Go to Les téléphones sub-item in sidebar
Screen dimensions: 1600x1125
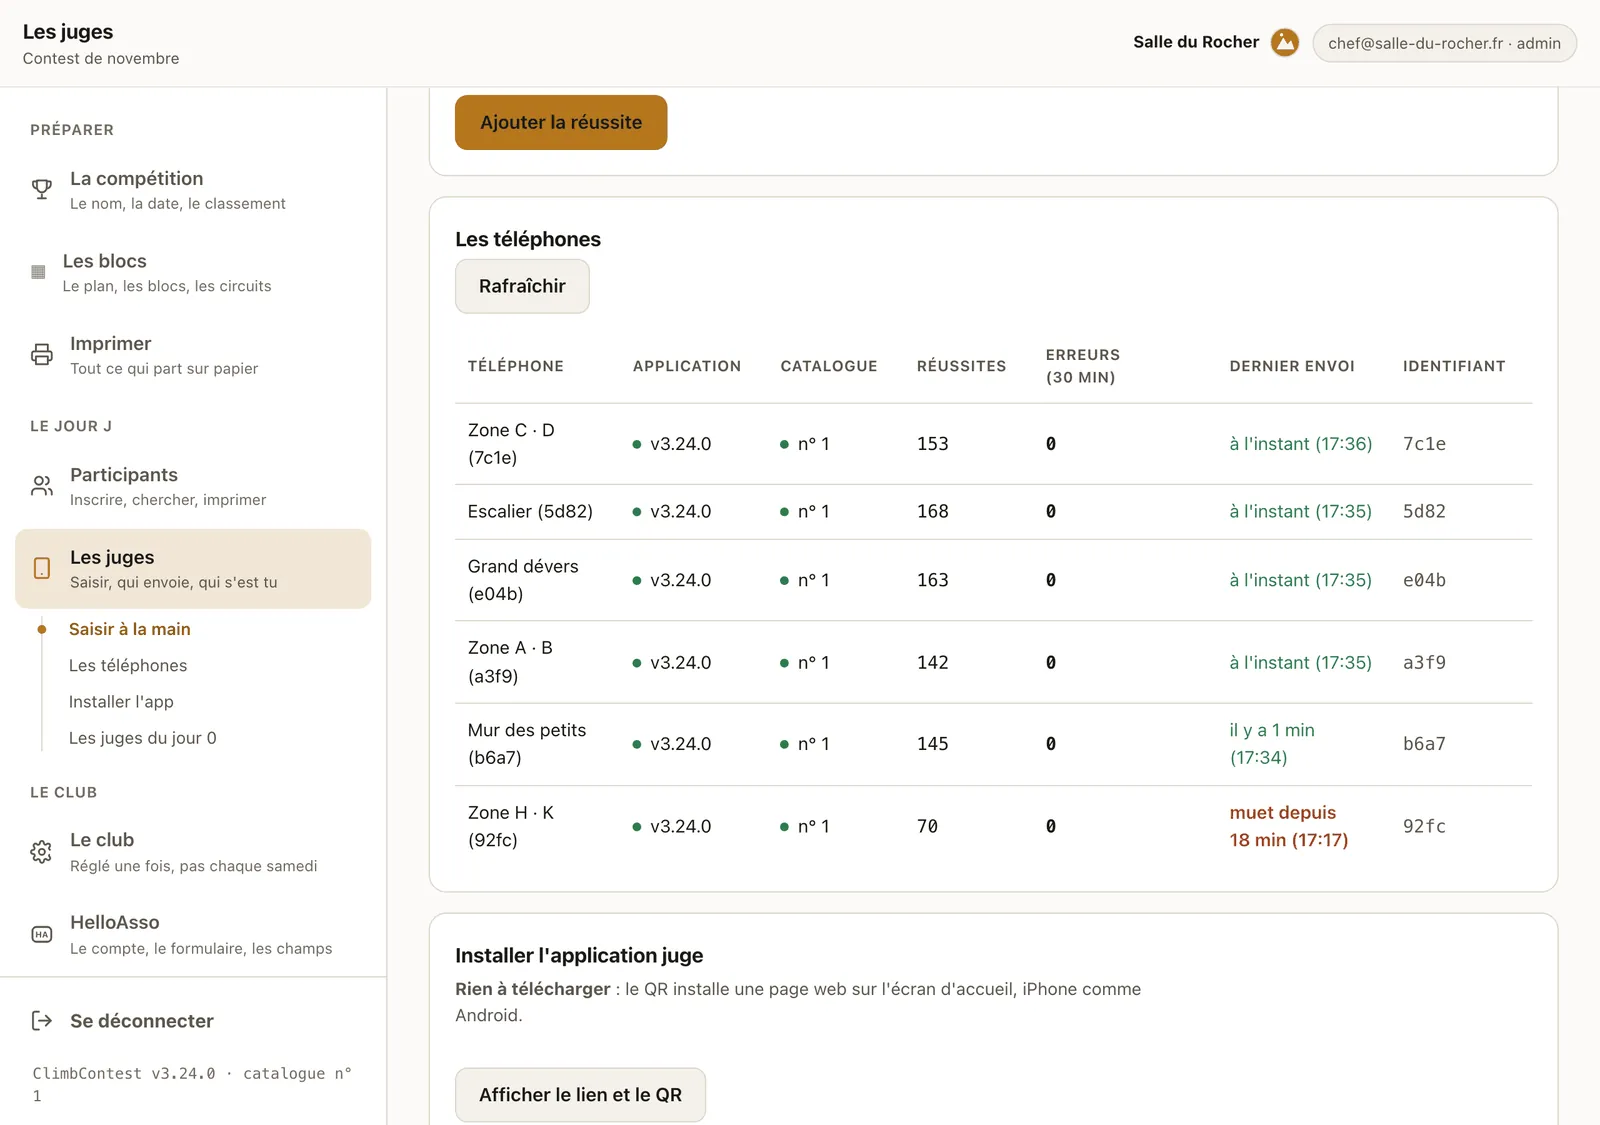pyautogui.click(x=128, y=665)
